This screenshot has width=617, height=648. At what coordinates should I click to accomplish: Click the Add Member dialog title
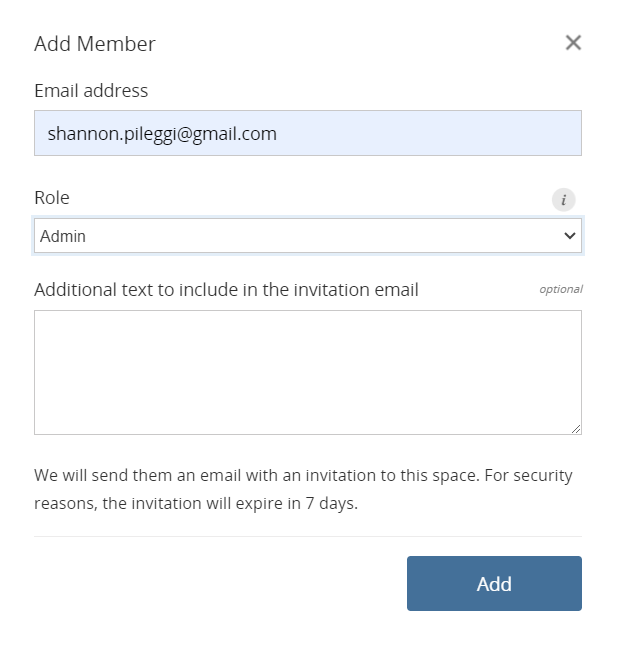[x=95, y=44]
